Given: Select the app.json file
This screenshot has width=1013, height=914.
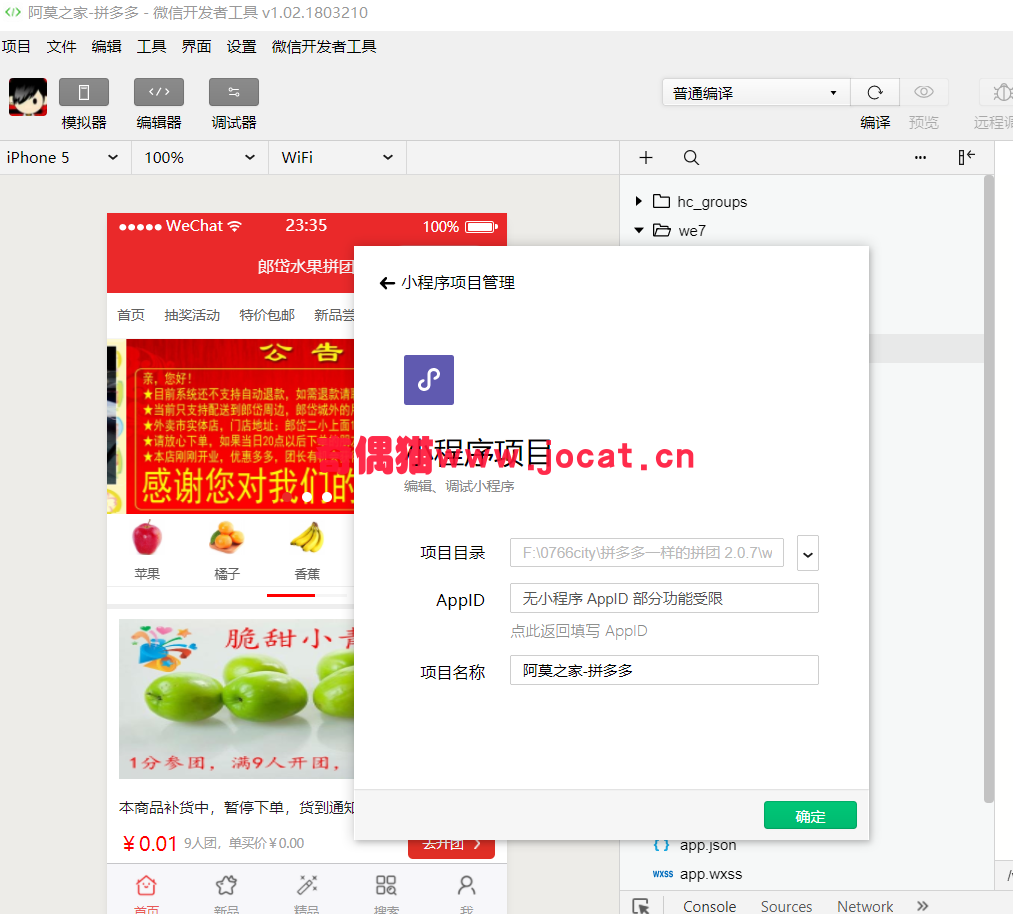Looking at the screenshot, I should pos(707,845).
